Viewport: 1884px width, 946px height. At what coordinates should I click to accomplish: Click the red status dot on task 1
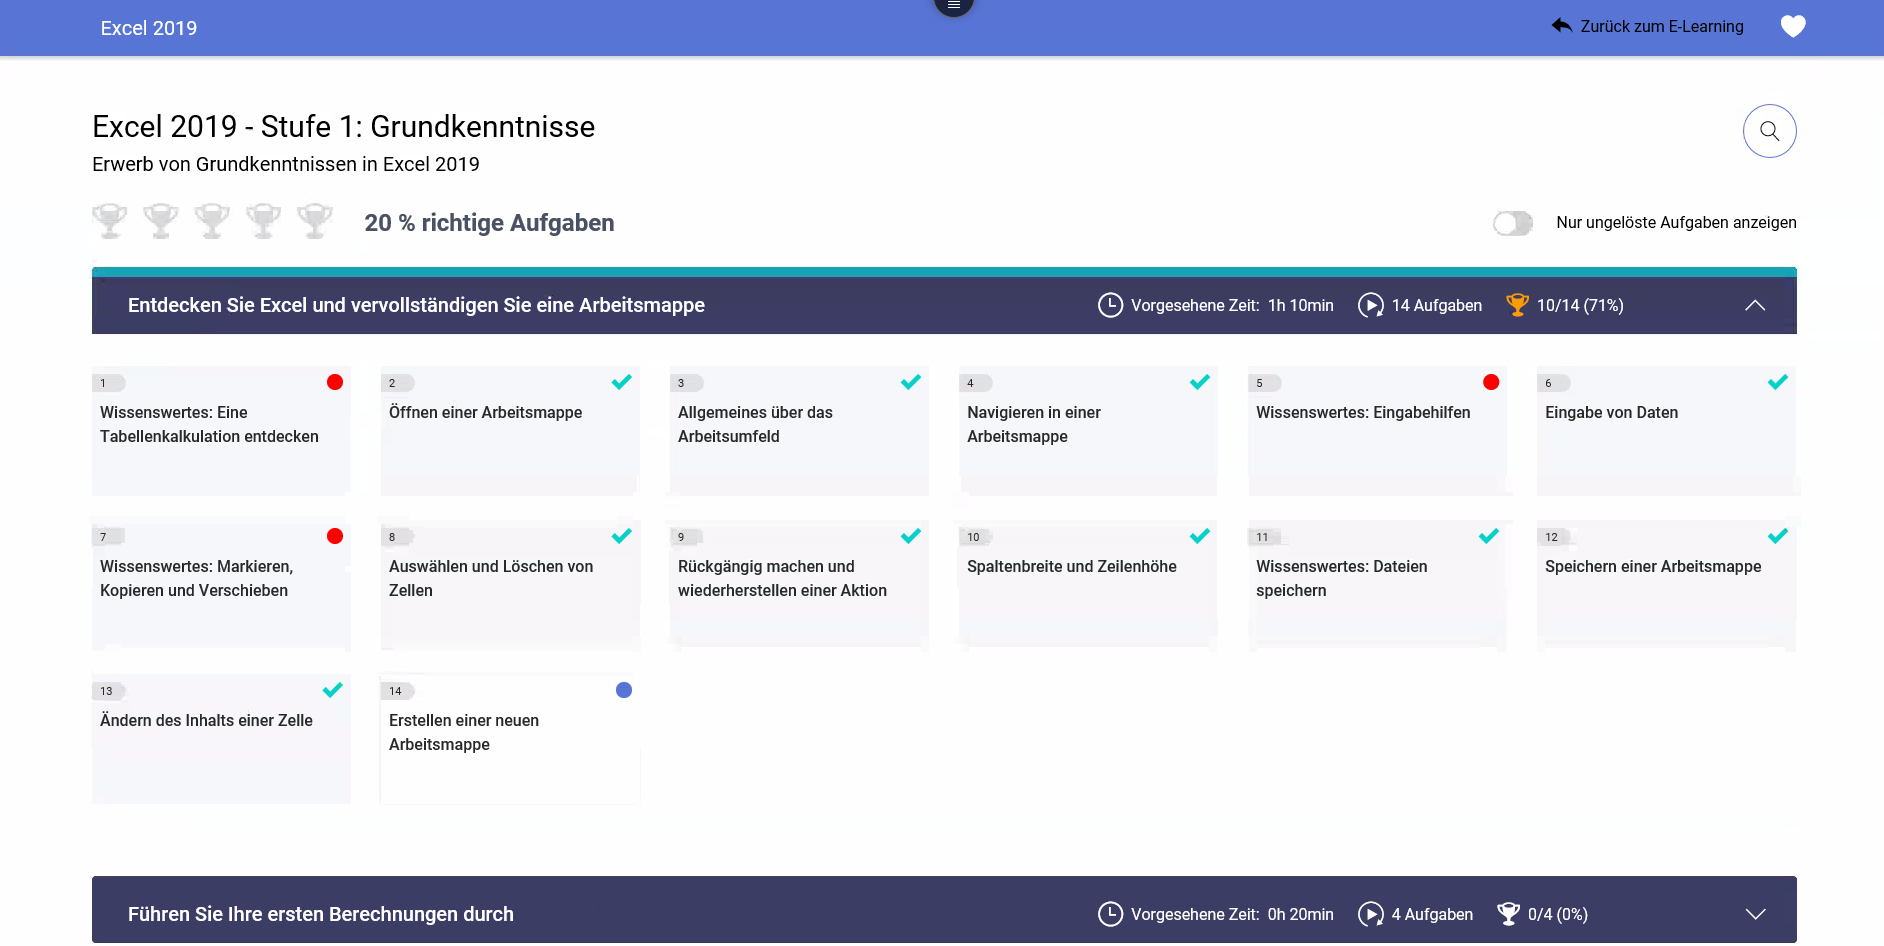[x=335, y=382]
